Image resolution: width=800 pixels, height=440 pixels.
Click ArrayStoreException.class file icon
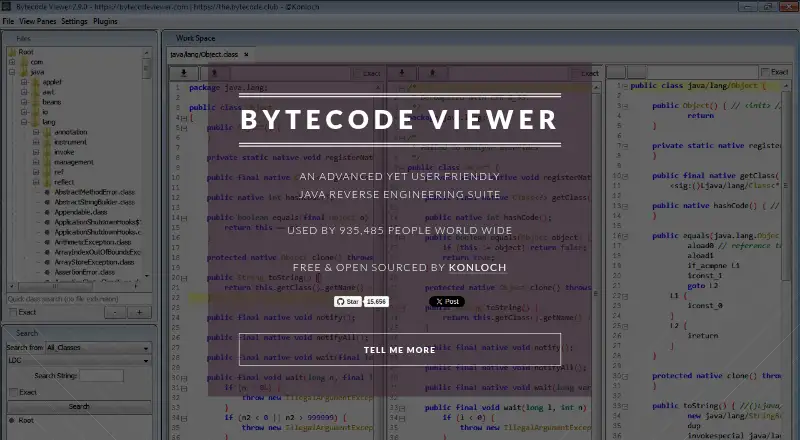tap(47, 262)
